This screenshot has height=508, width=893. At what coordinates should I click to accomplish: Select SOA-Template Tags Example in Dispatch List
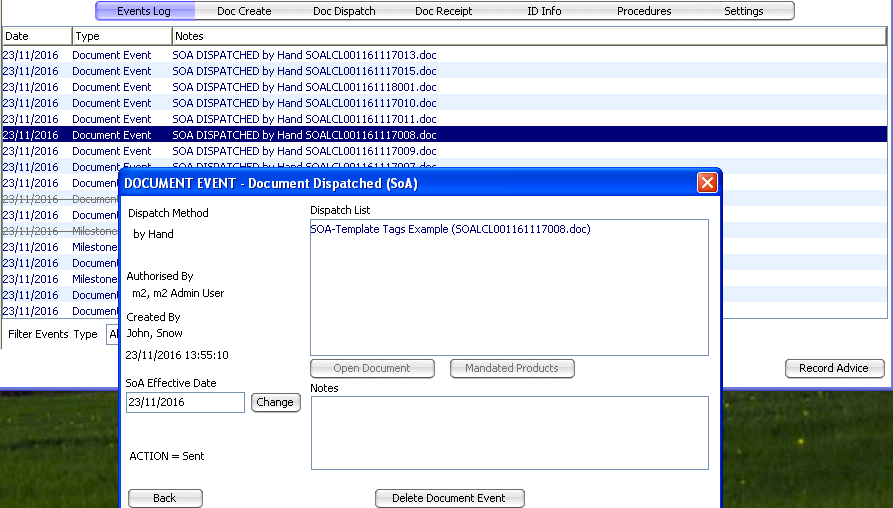pyautogui.click(x=450, y=229)
